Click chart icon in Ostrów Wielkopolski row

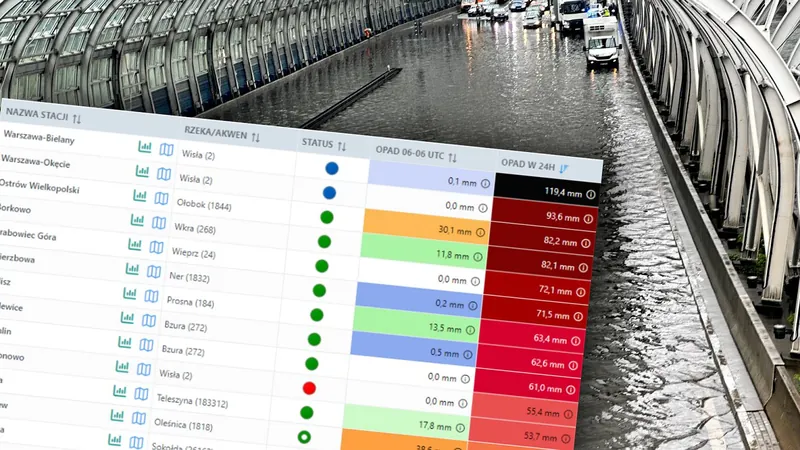point(139,198)
